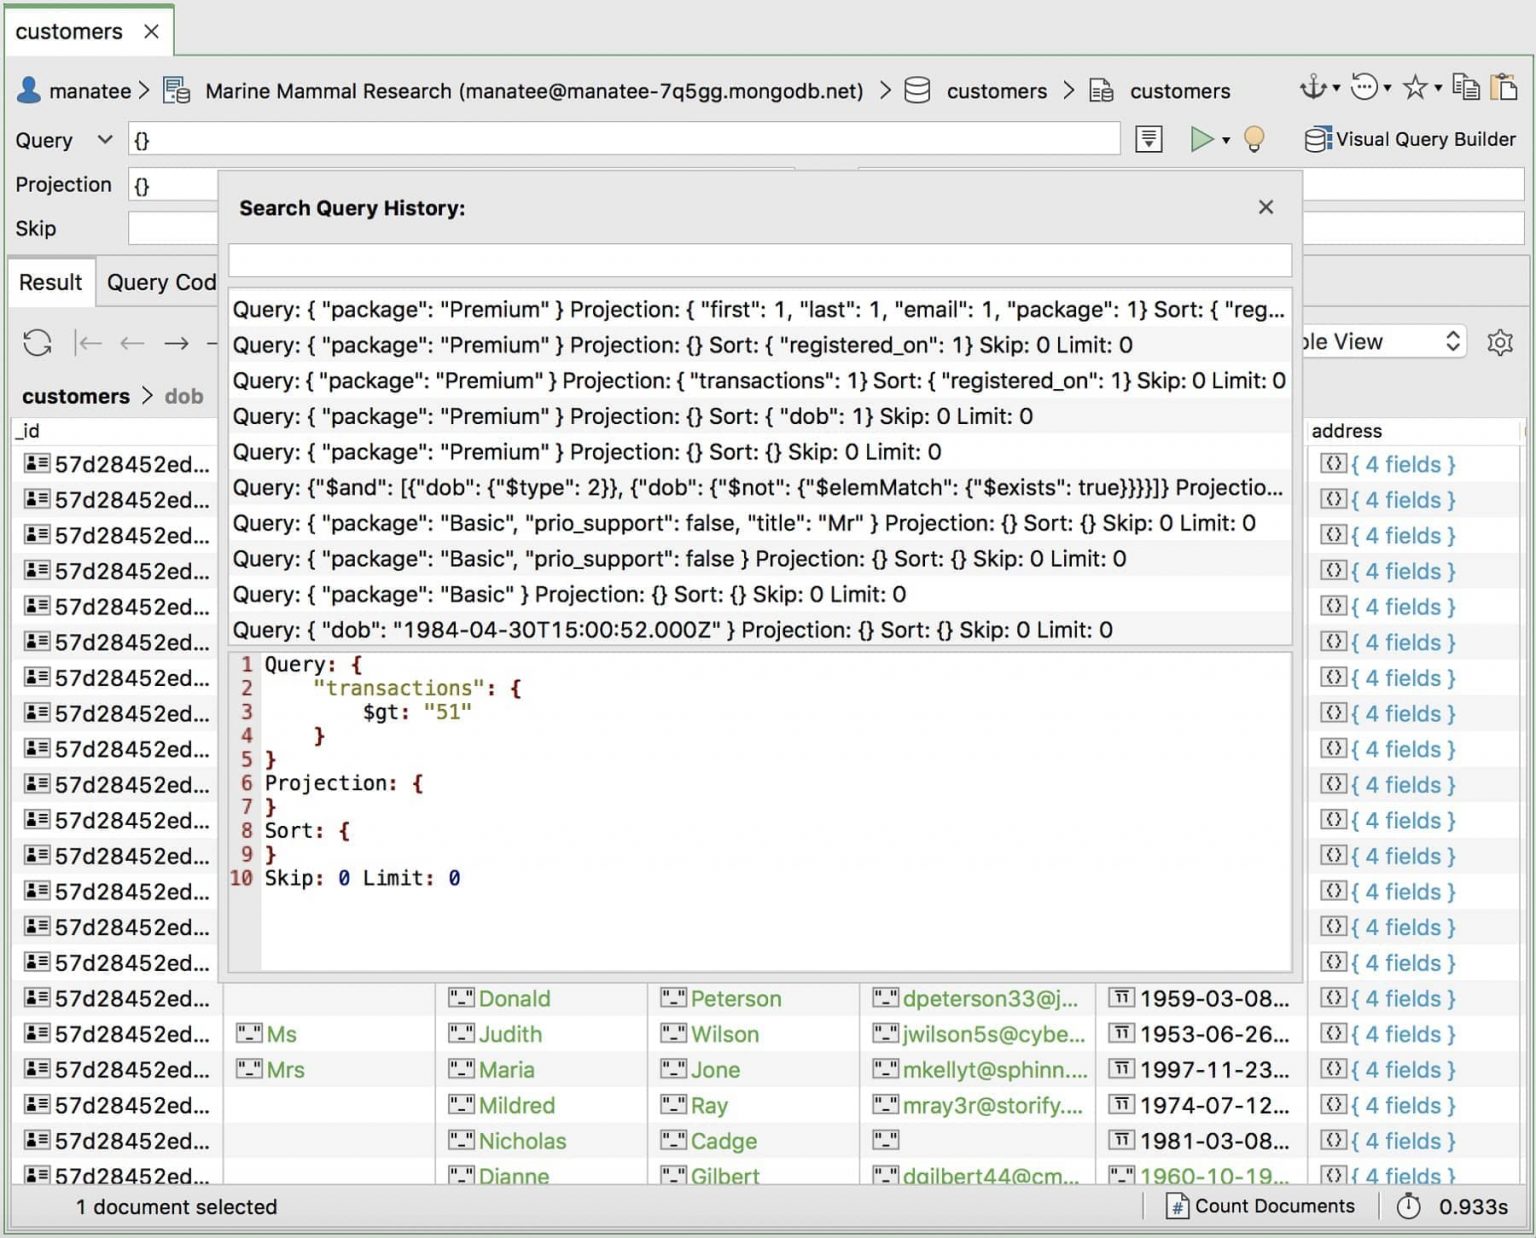Screen dimensions: 1536x1238
Task: Refresh results with circular arrow icon
Action: (37, 342)
